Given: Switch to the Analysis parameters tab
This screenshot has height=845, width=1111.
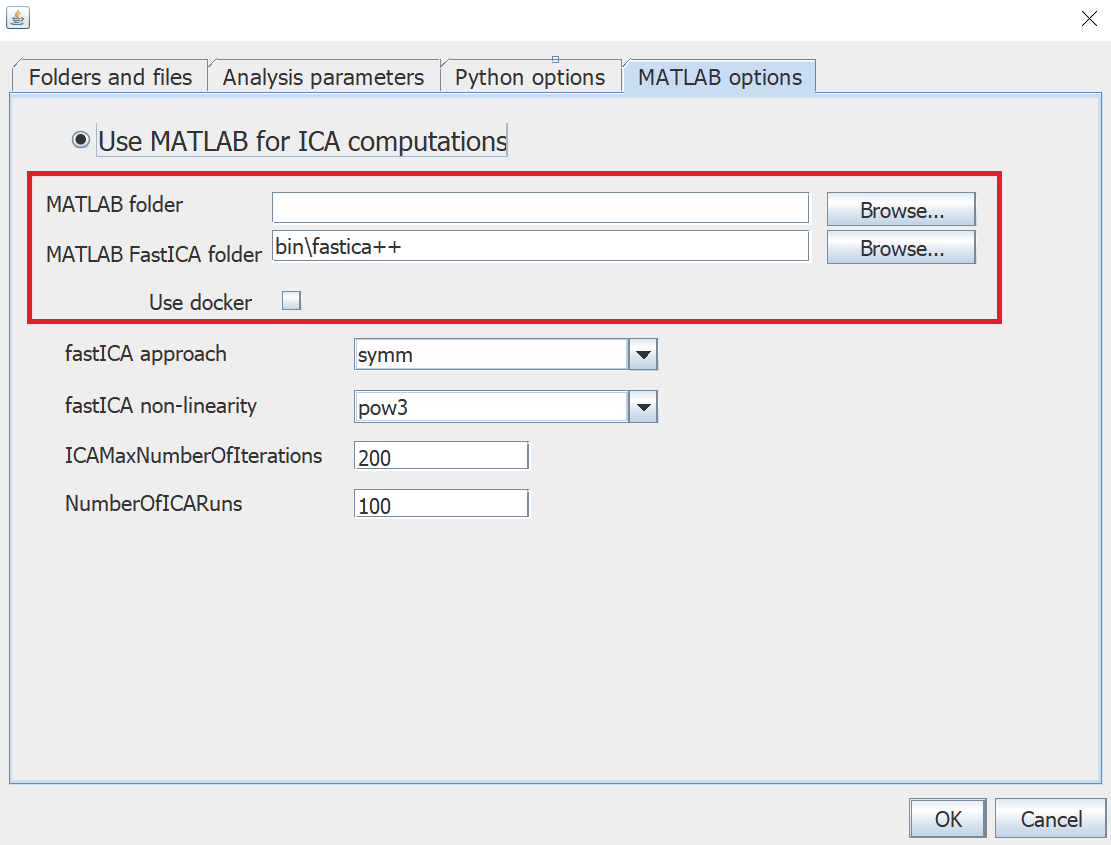Looking at the screenshot, I should [x=322, y=76].
